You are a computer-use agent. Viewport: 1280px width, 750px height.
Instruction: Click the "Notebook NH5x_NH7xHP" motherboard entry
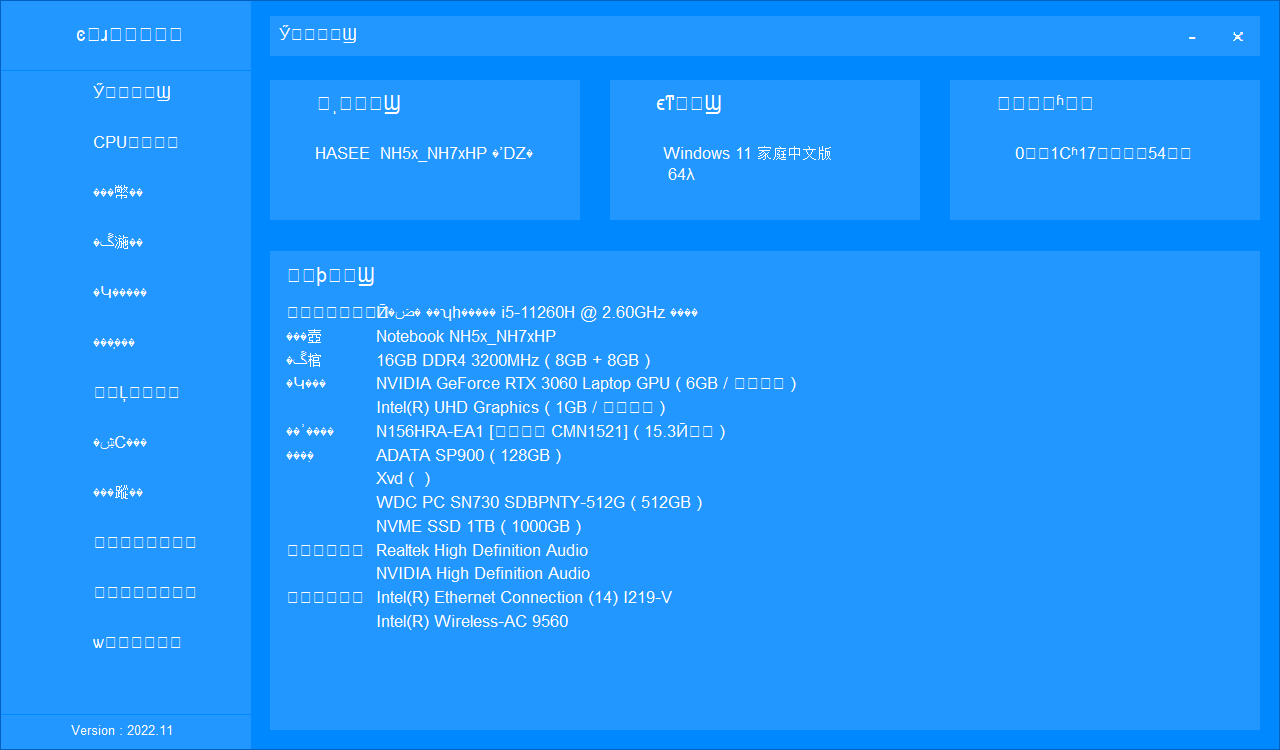tap(466, 336)
